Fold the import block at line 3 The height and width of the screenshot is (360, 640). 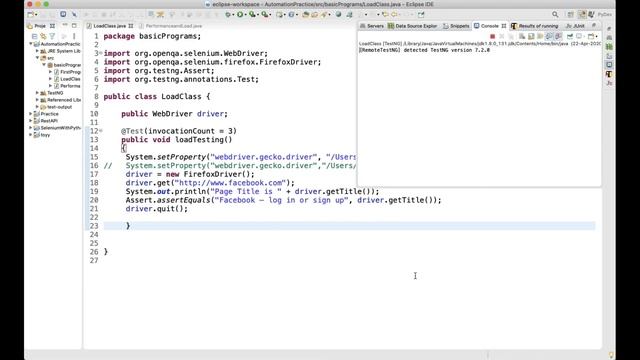click(x=101, y=53)
